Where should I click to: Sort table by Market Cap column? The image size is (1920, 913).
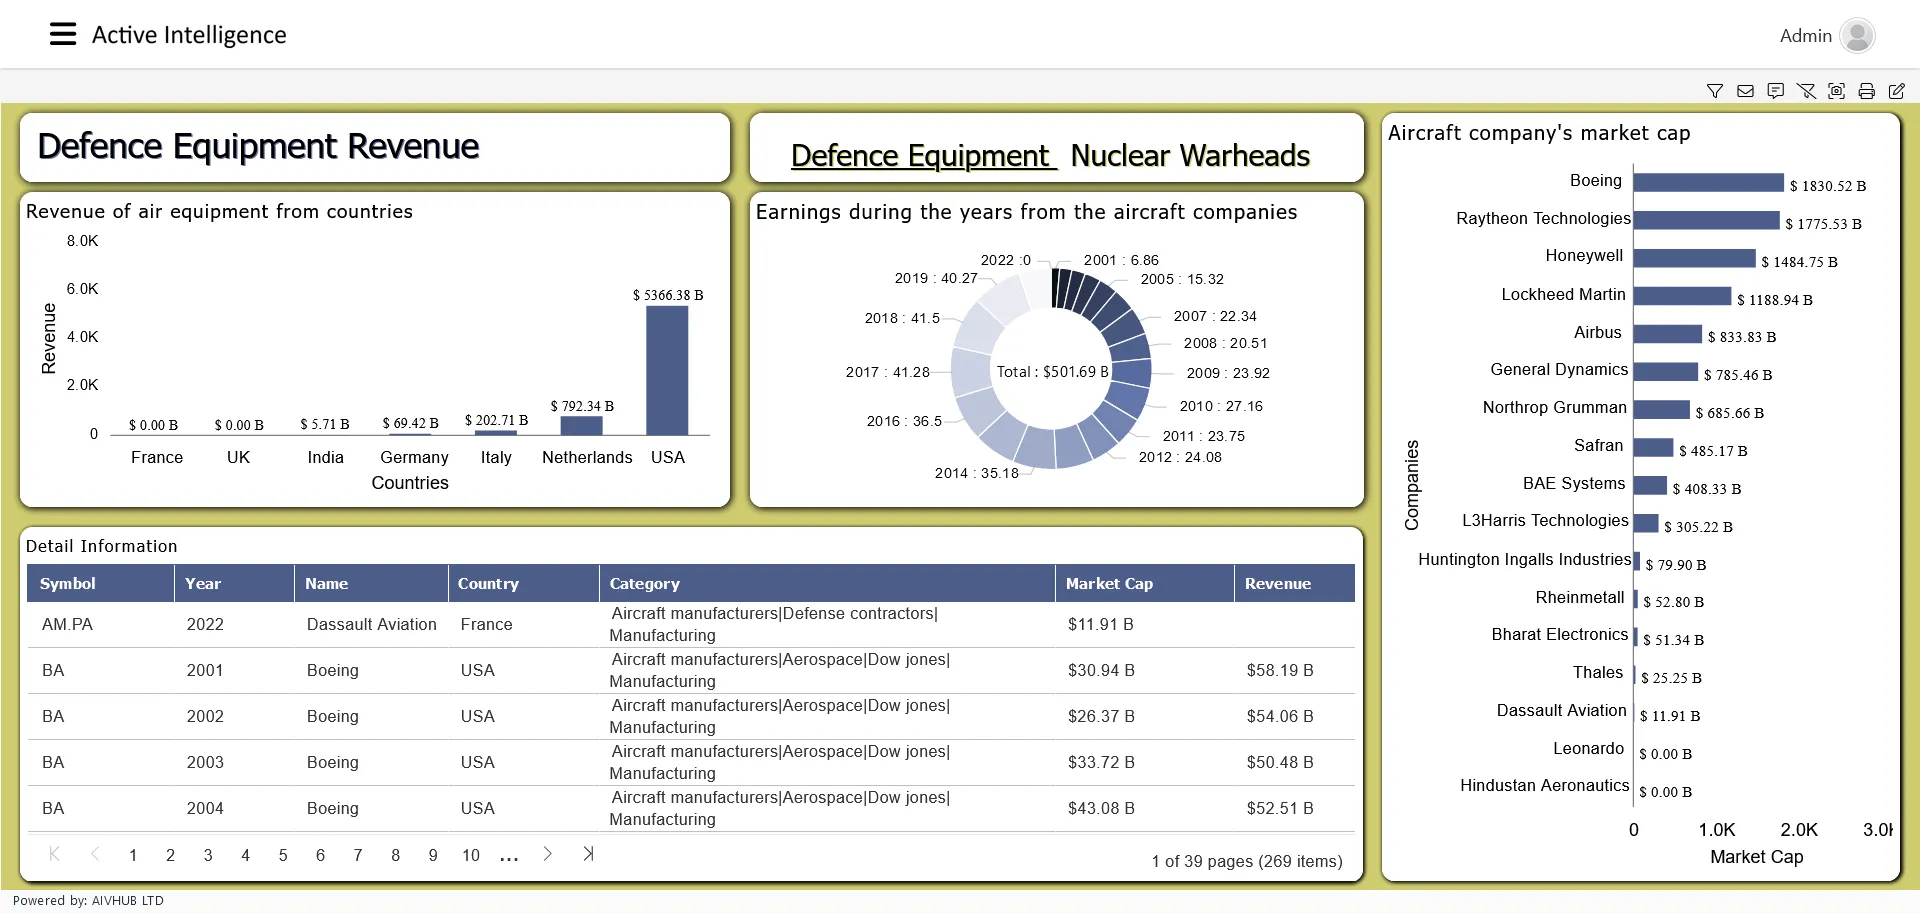[x=1144, y=583]
